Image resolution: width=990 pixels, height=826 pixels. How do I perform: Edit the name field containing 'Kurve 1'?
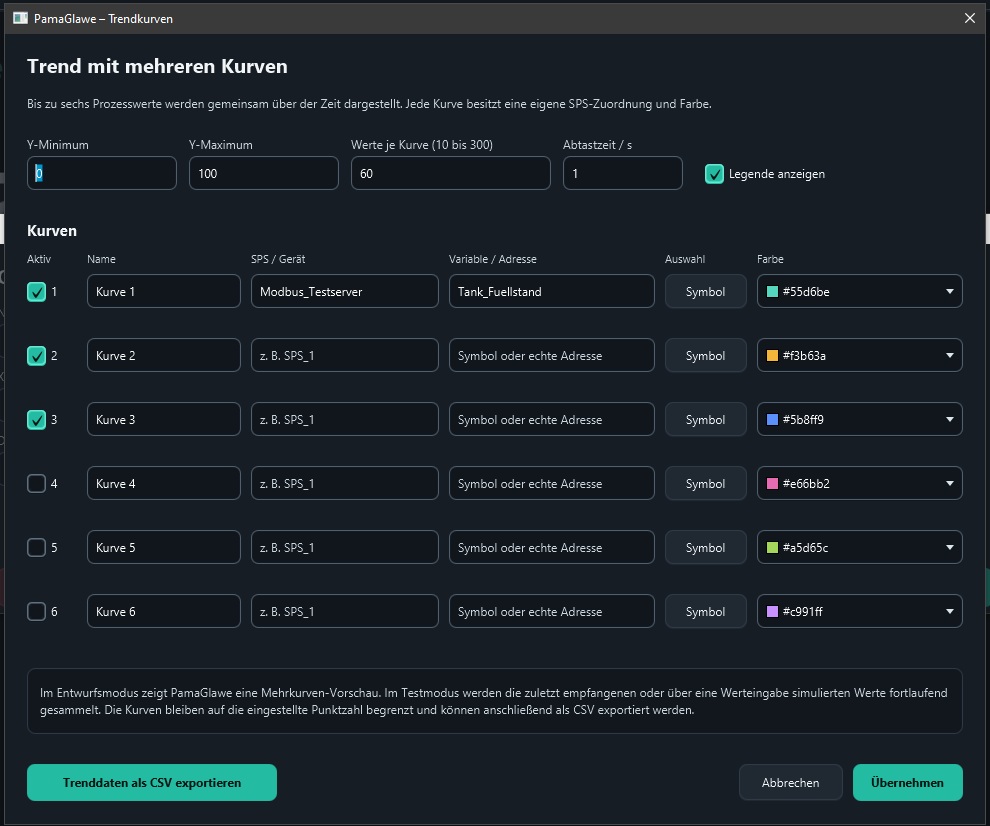tap(164, 291)
